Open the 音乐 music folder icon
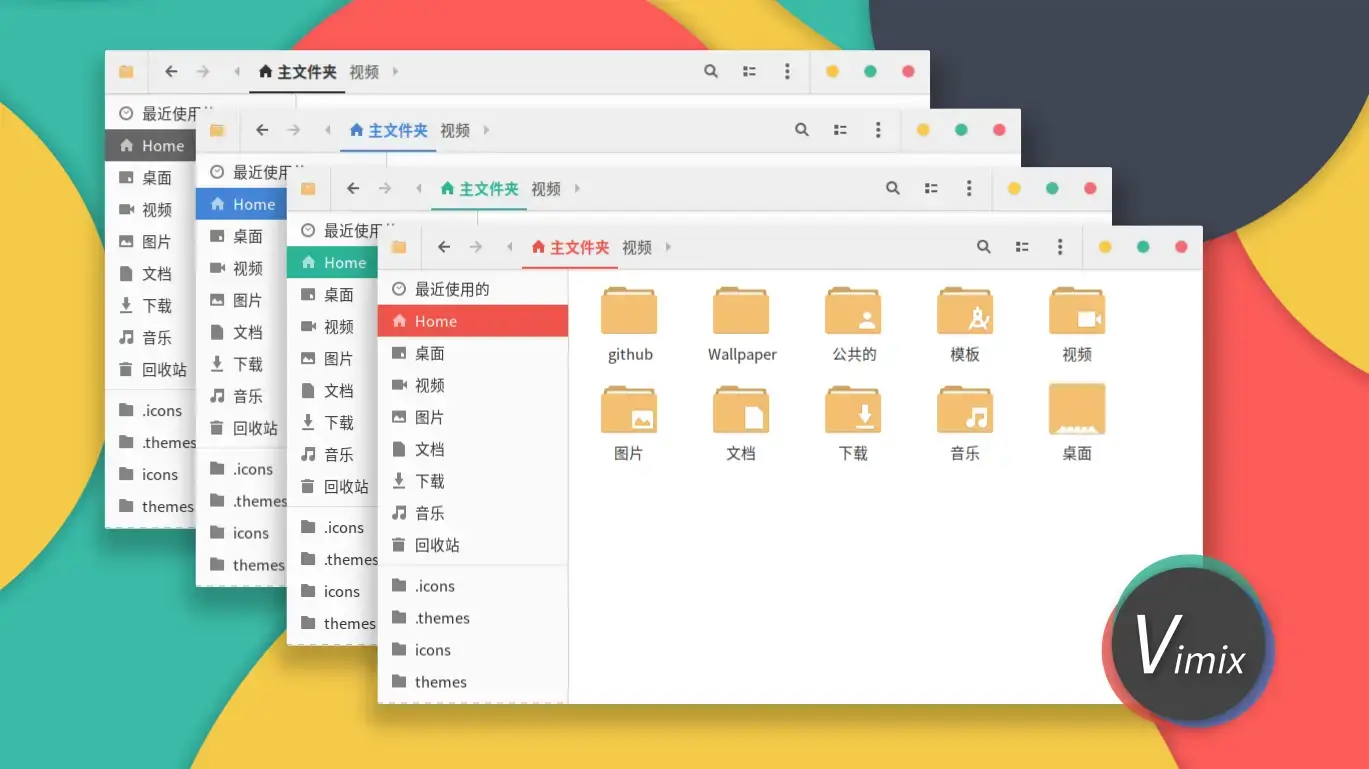The width and height of the screenshot is (1369, 769). [x=964, y=412]
